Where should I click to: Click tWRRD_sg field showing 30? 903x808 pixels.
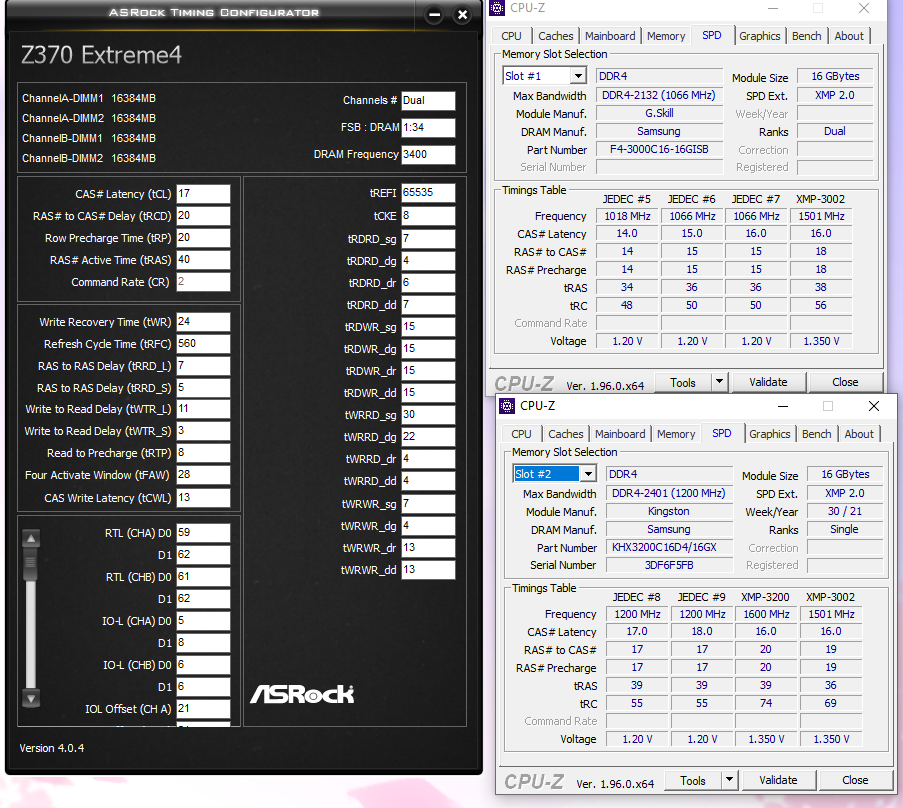pos(428,414)
